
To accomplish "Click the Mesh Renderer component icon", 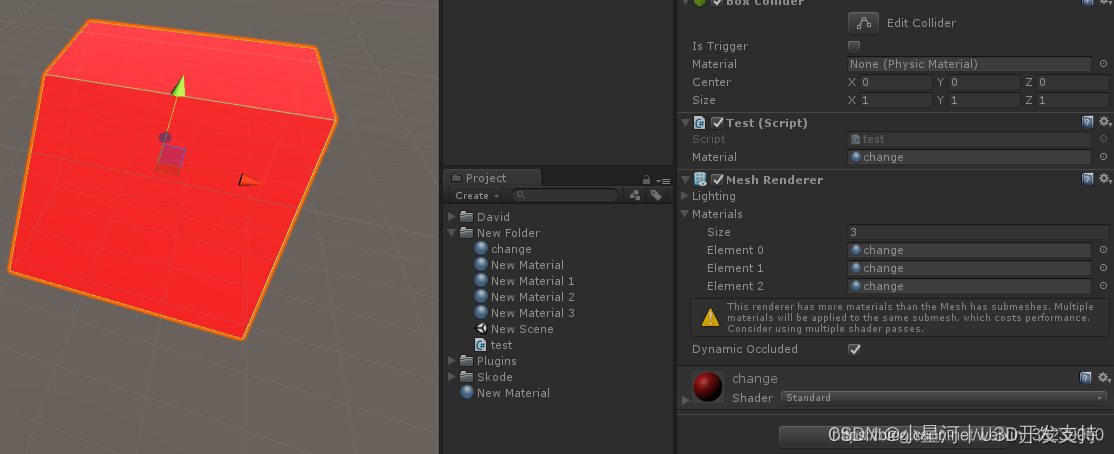I will (701, 179).
